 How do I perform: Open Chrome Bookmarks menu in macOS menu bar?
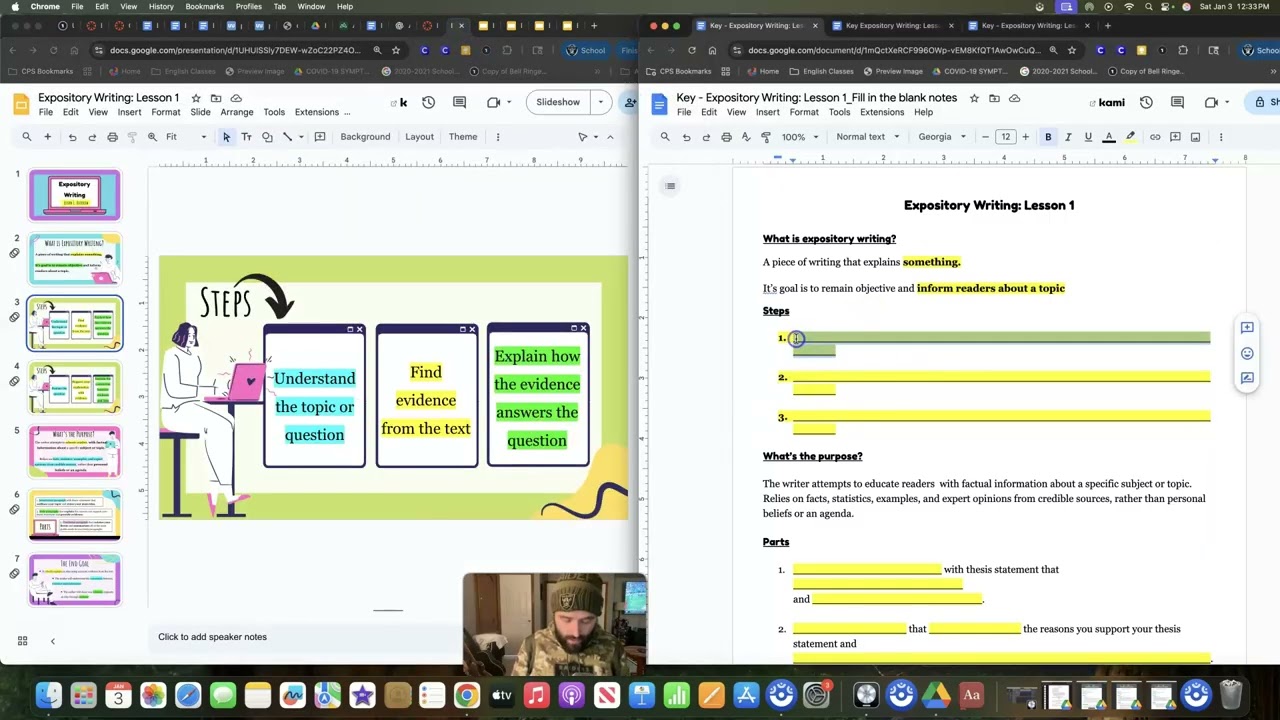coord(204,6)
